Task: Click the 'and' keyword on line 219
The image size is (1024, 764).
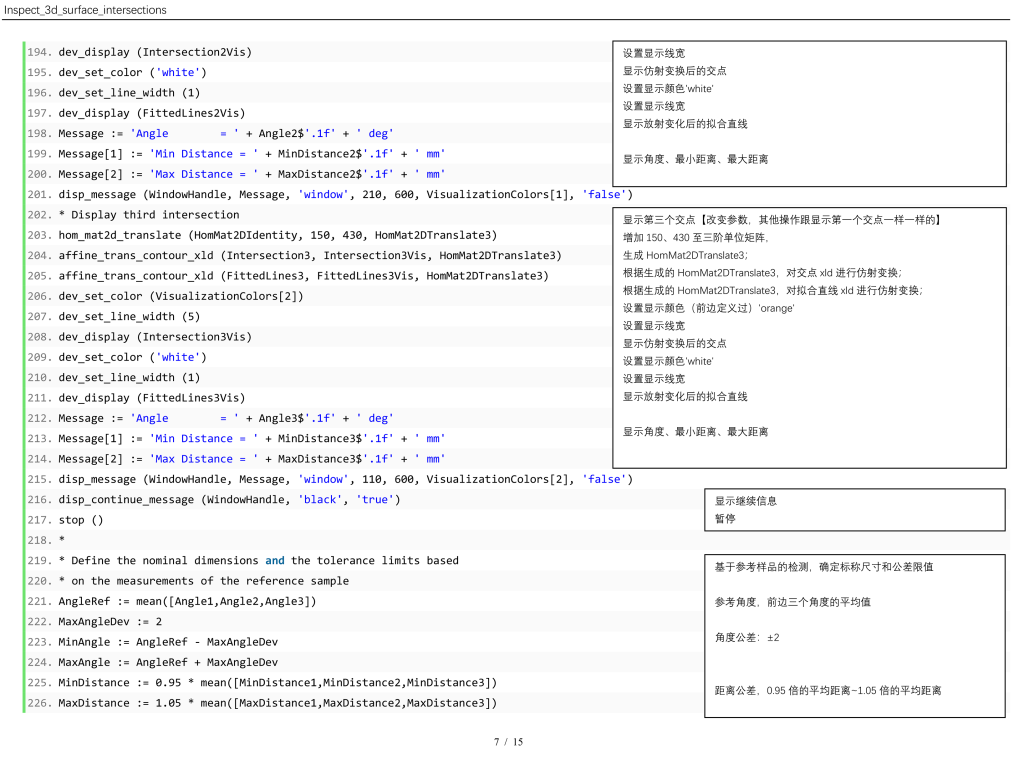Action: point(274,561)
